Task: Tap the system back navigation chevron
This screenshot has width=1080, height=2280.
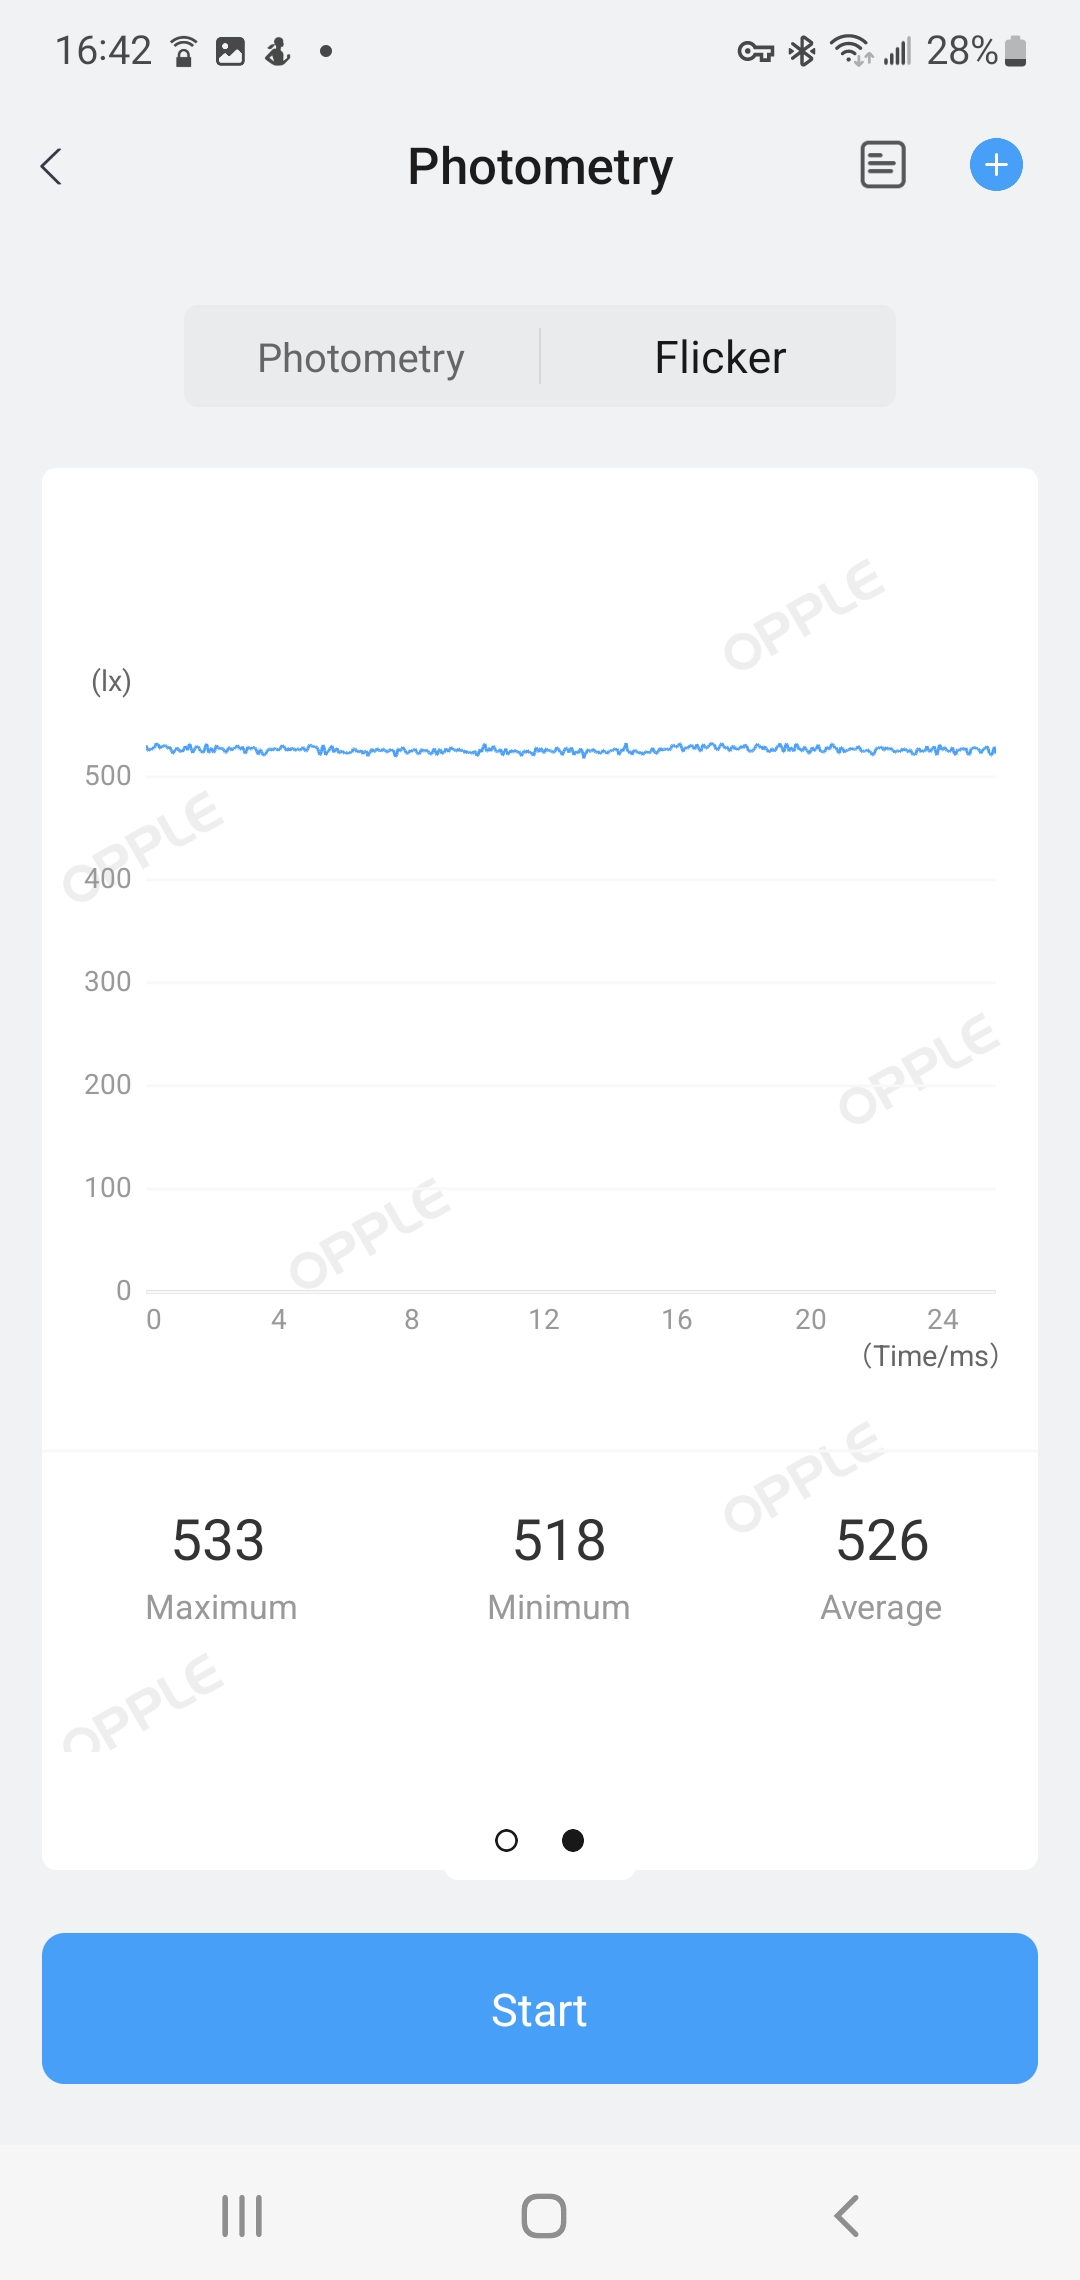Action: 846,2216
